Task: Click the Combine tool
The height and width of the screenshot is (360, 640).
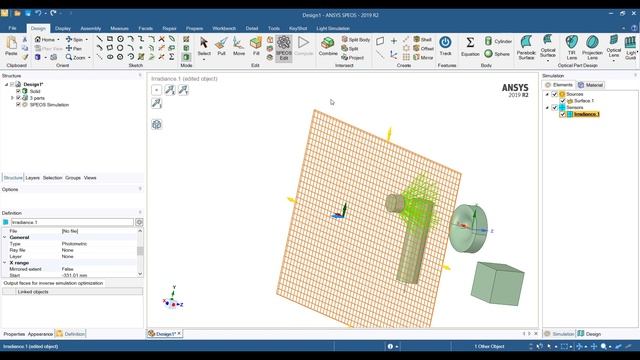Action: tap(328, 46)
